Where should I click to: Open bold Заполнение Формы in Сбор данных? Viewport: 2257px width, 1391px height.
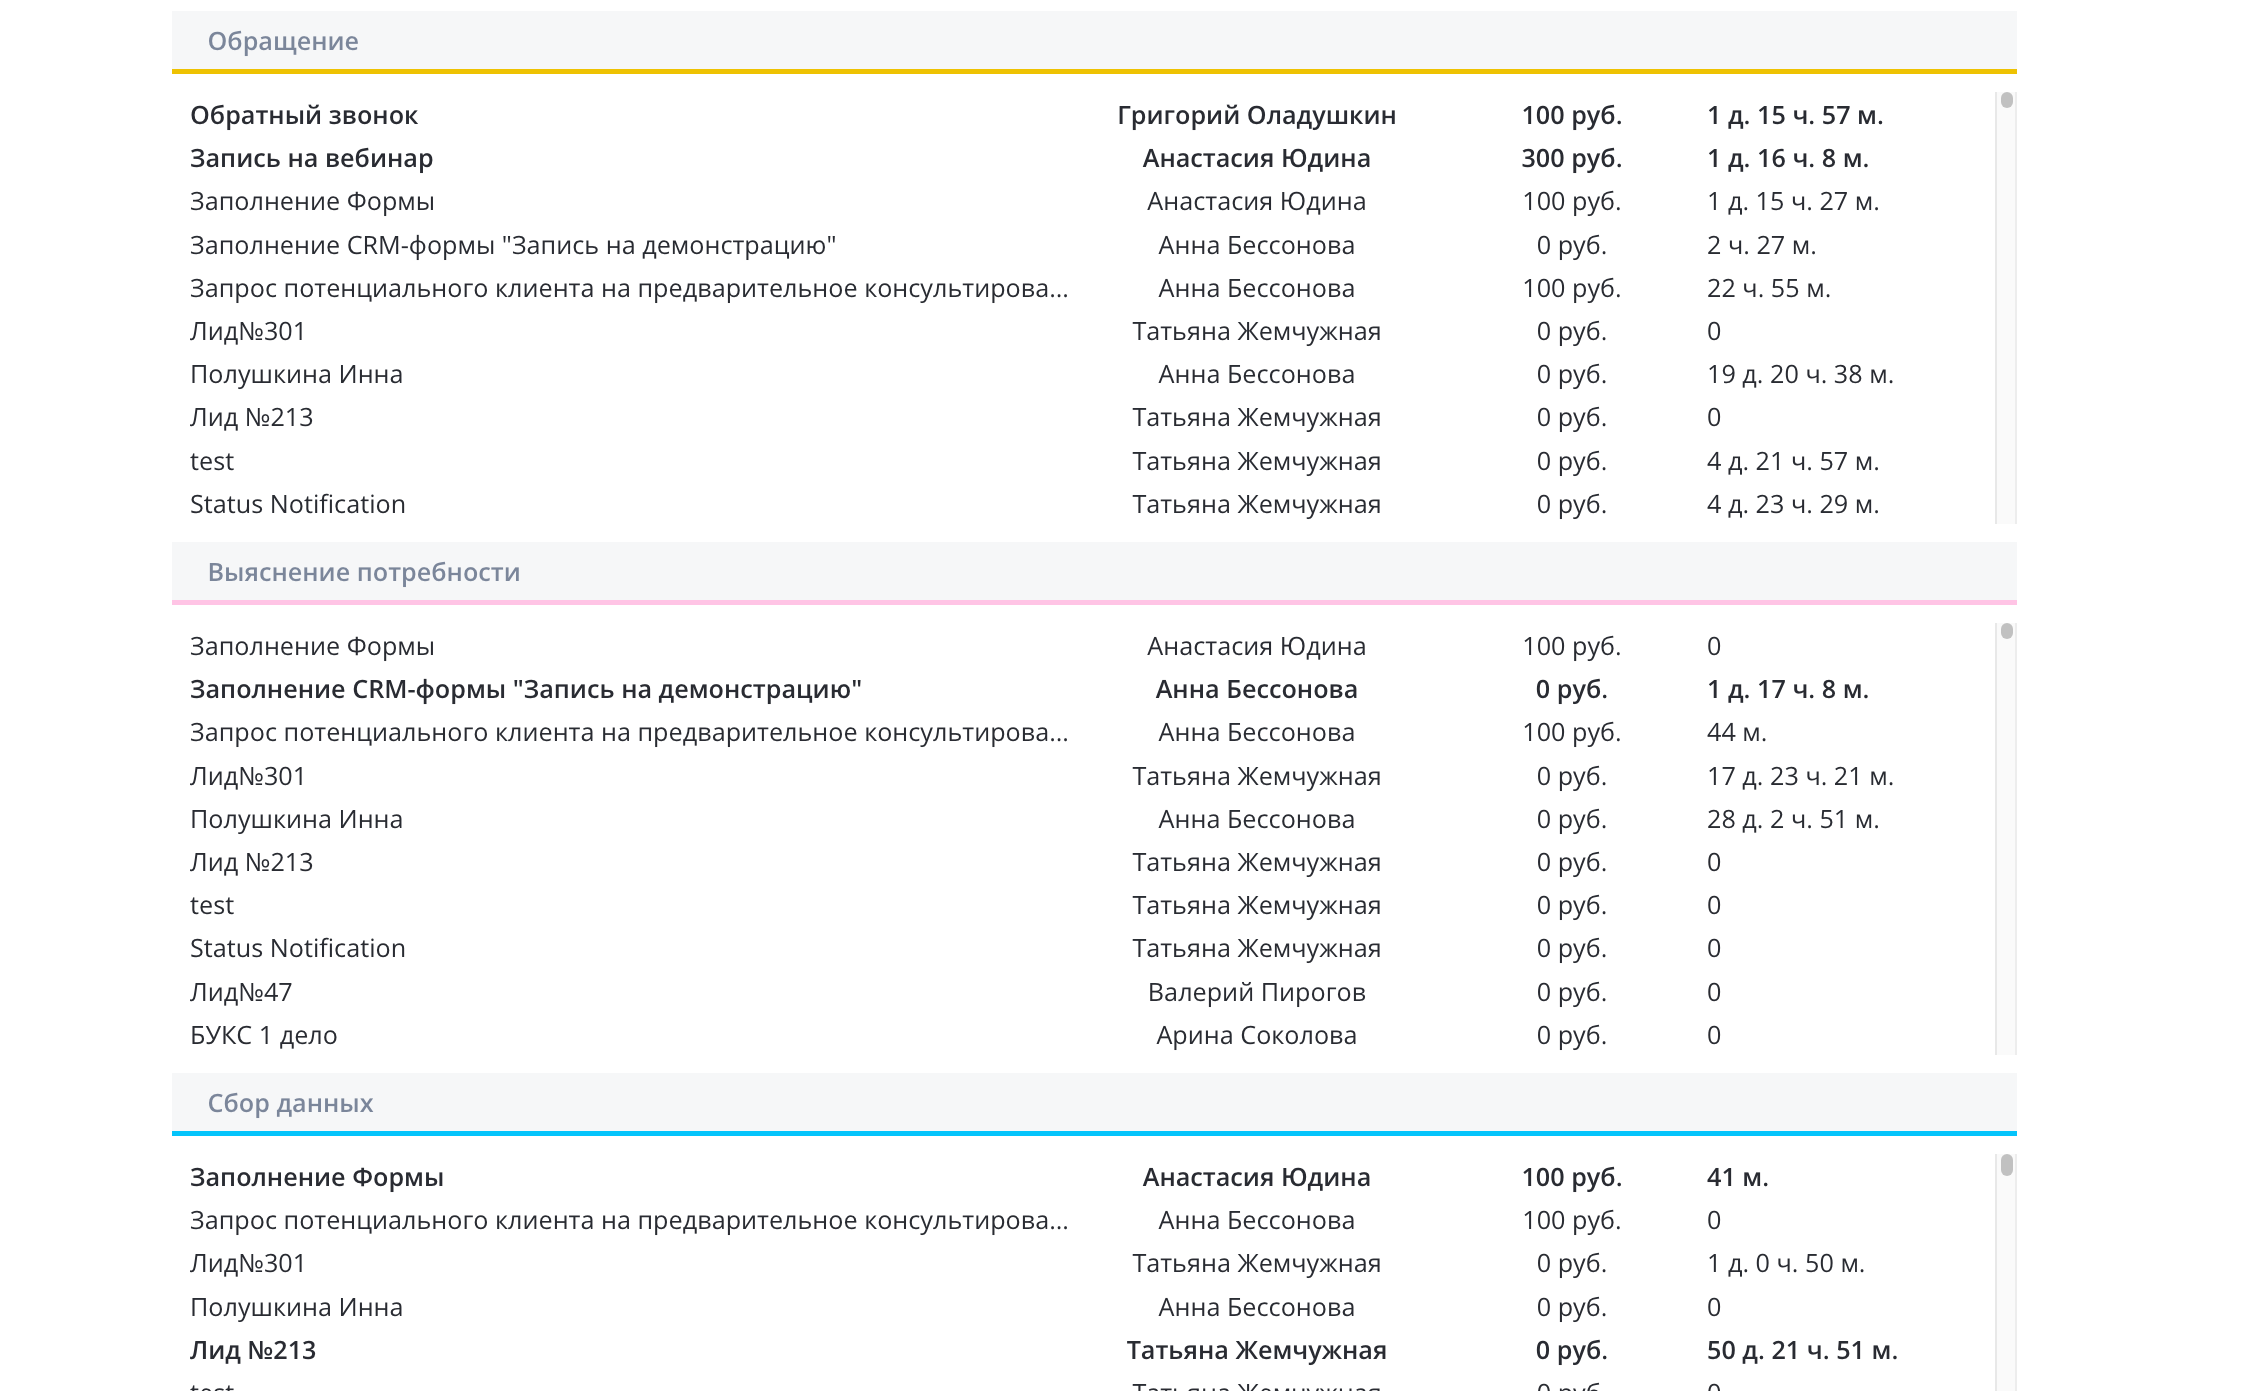pos(316,1177)
